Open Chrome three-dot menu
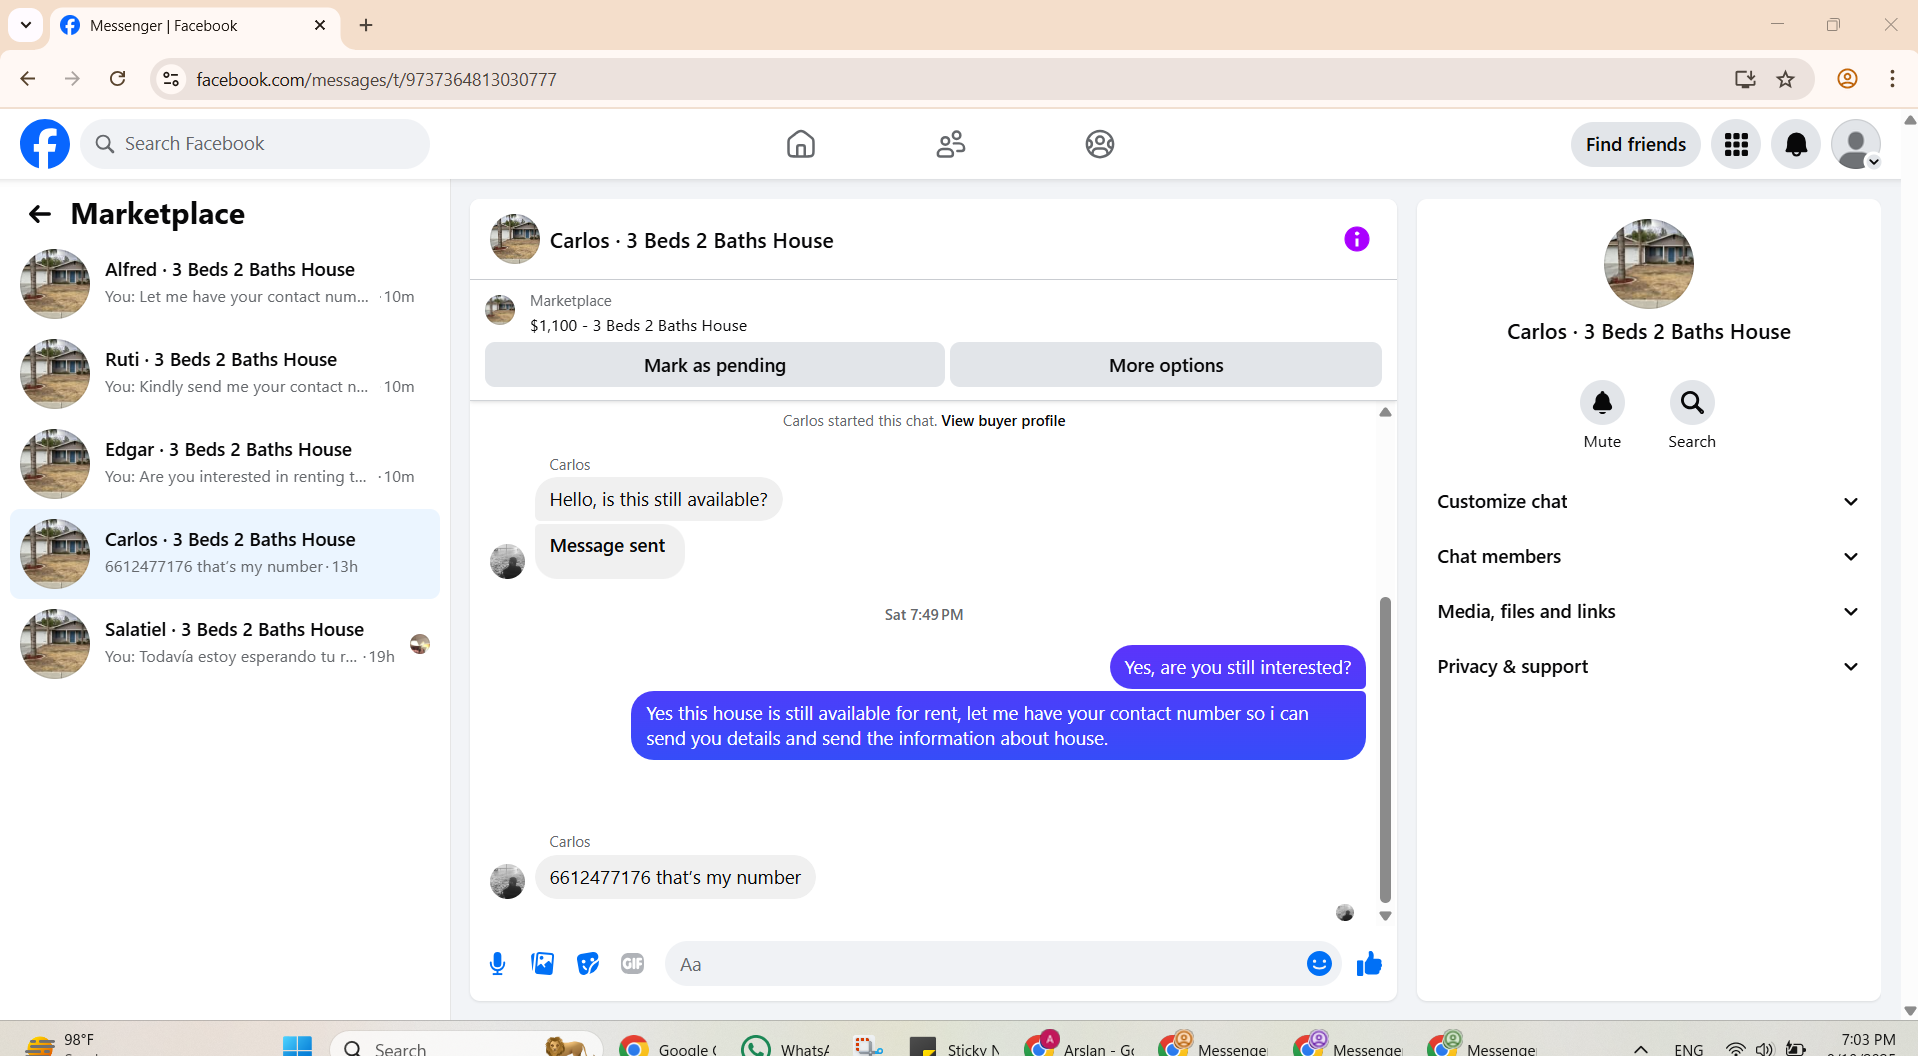The width and height of the screenshot is (1918, 1056). pyautogui.click(x=1892, y=79)
